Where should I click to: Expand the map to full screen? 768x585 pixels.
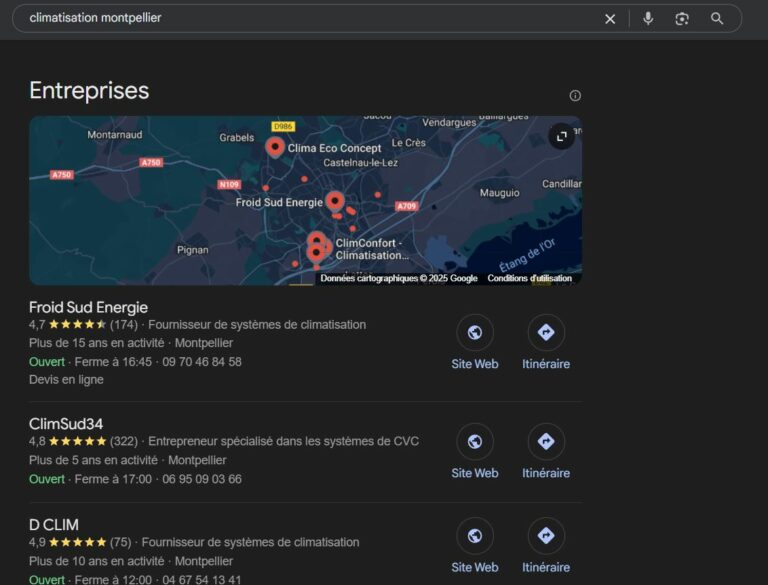click(561, 136)
